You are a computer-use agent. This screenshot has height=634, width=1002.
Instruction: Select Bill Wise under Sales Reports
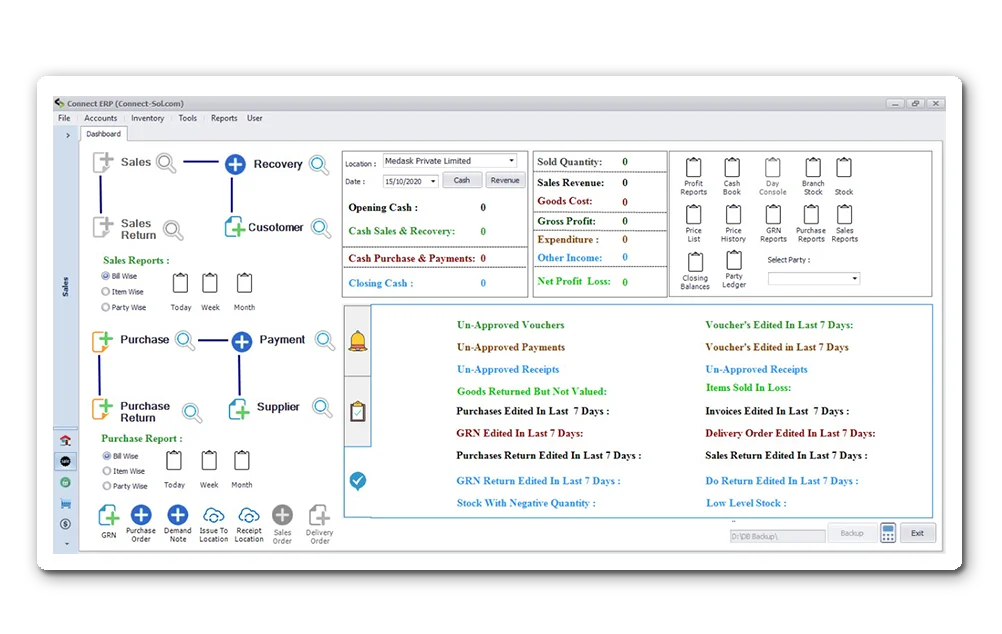105,276
